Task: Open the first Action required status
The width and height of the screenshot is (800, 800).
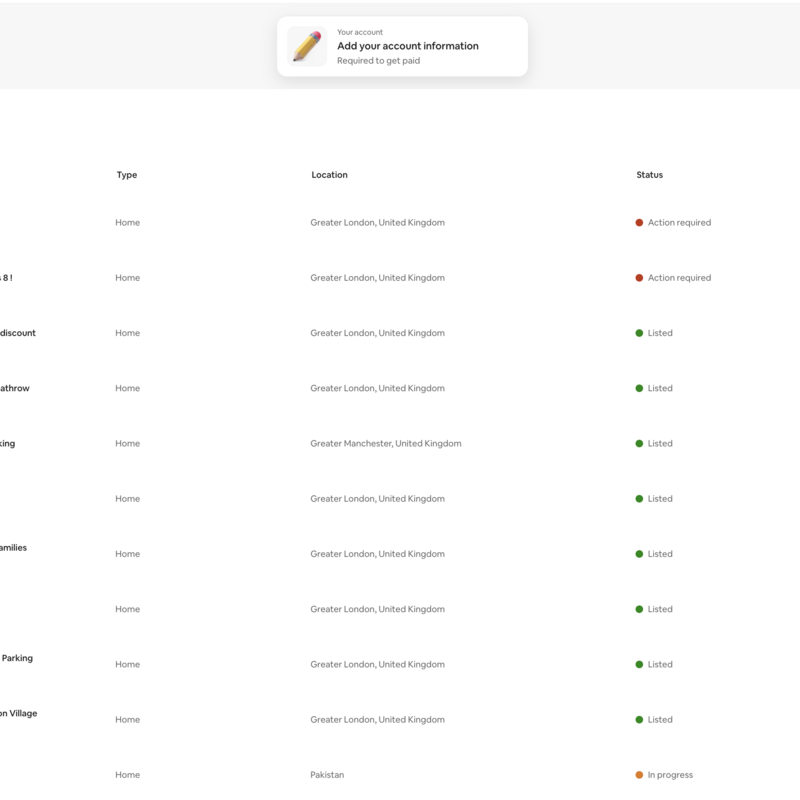Action: [679, 222]
